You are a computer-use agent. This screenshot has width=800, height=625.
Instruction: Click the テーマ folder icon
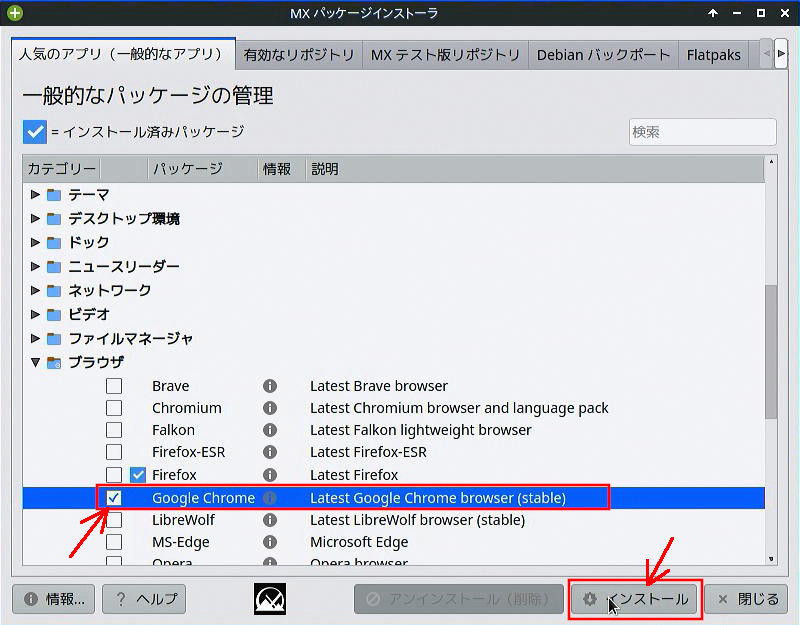pos(54,195)
